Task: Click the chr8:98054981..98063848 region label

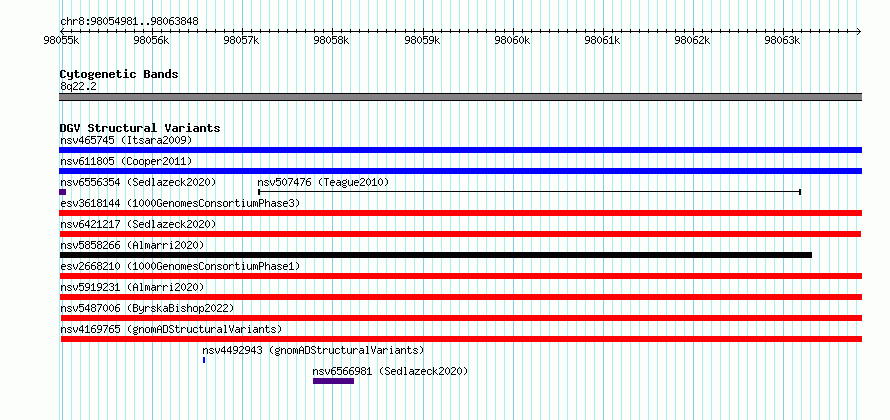Action: click(129, 22)
